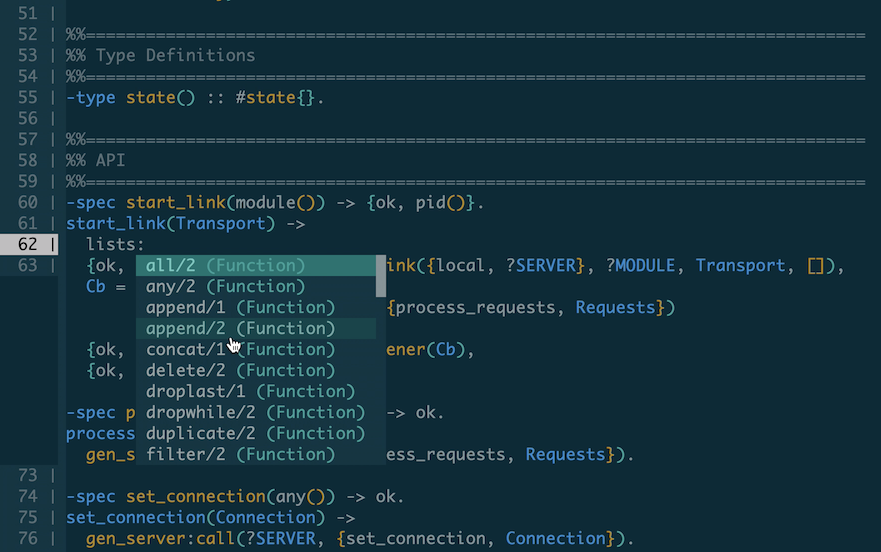Select append/2 function suggestion

coord(256,328)
